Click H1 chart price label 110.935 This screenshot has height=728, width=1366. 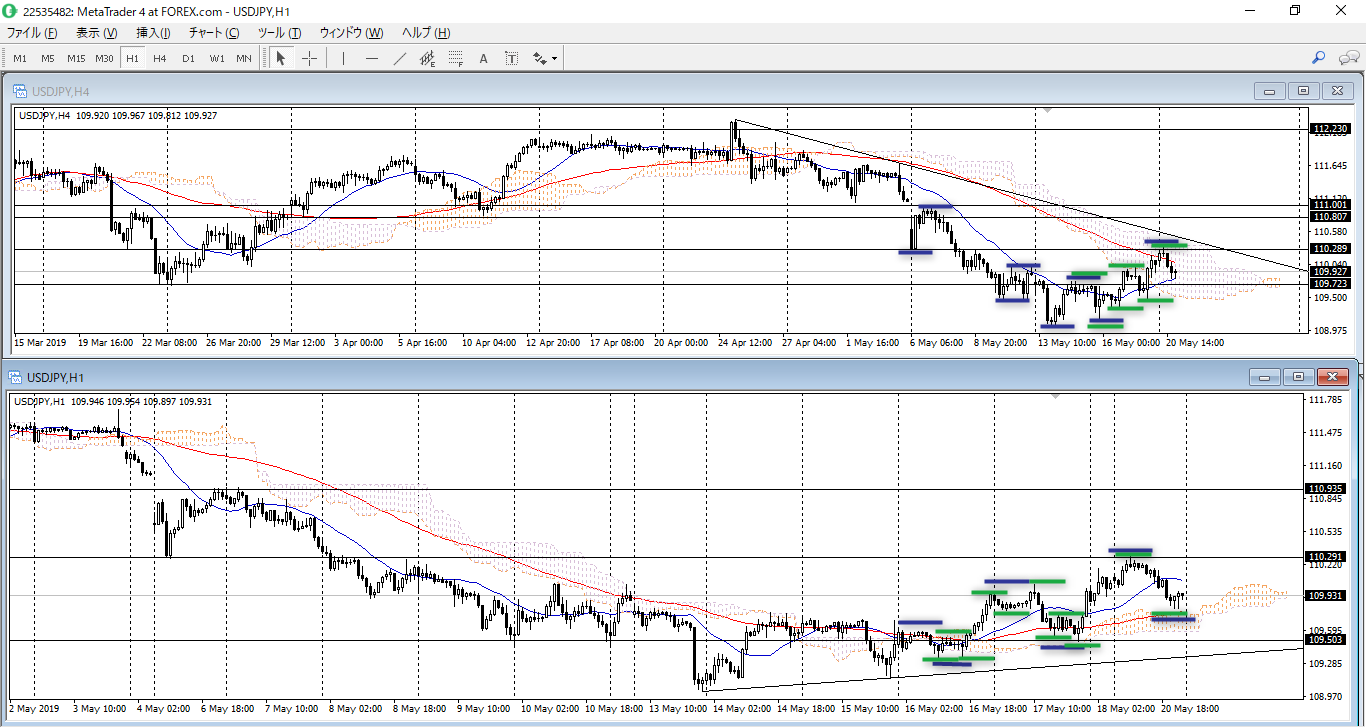[1326, 489]
